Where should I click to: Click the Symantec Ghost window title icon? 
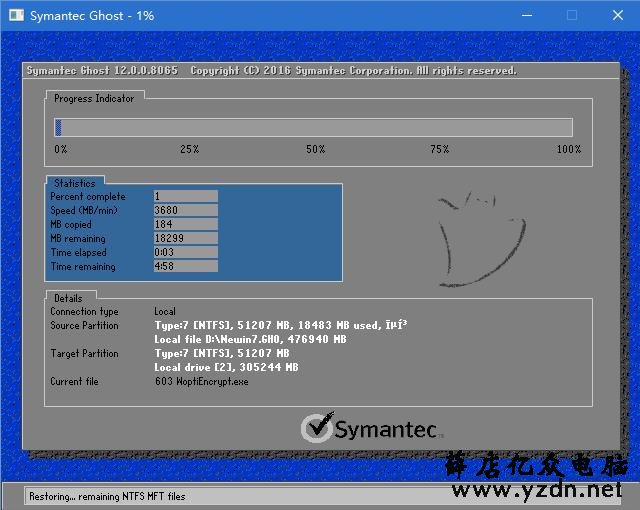[16, 16]
